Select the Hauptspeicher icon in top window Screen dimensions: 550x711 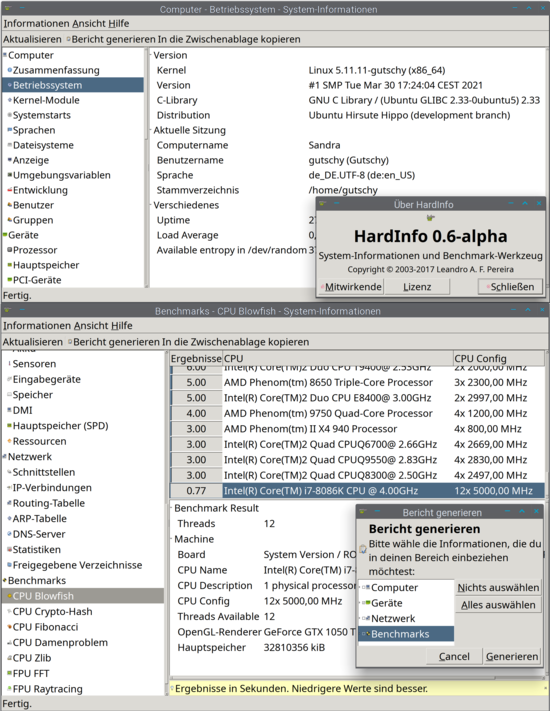tap(10, 264)
